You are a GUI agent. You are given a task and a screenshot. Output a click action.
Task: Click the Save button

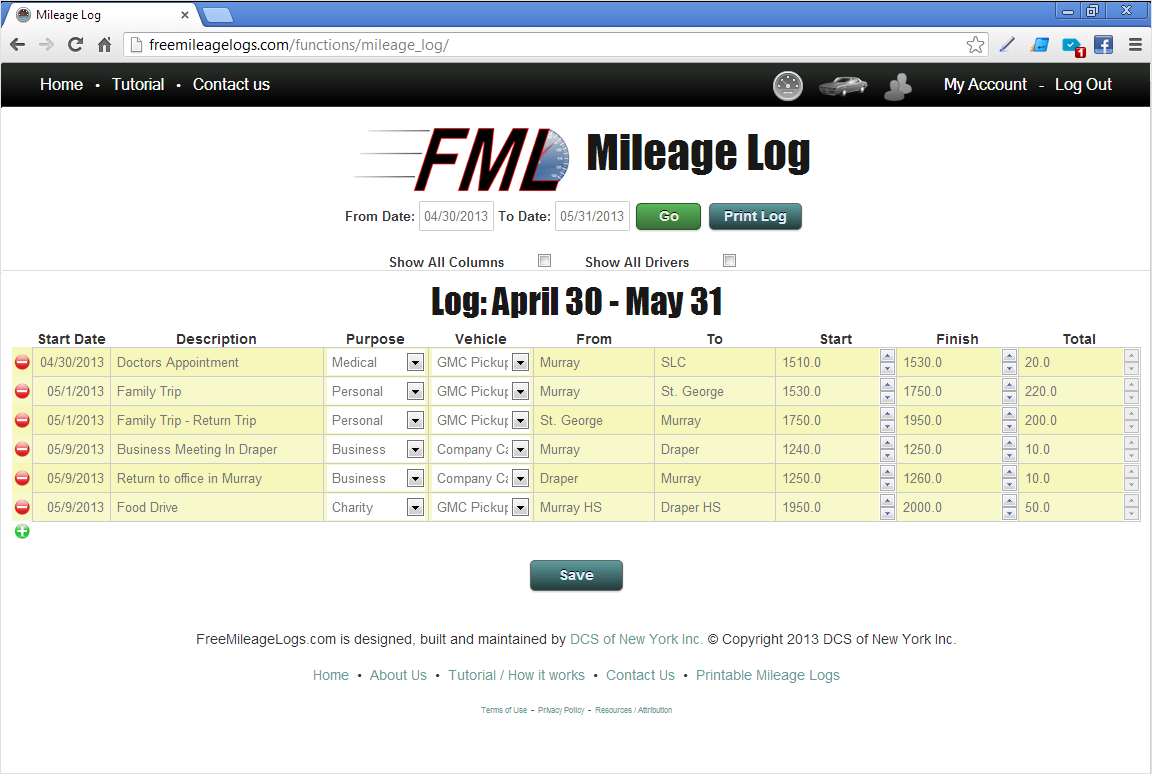point(576,575)
